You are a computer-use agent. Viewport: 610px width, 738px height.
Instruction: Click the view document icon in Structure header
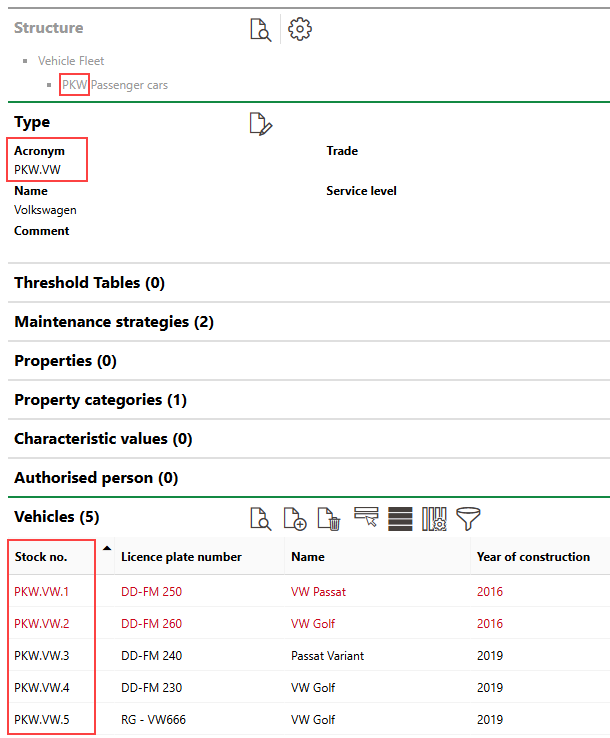pyautogui.click(x=260, y=30)
